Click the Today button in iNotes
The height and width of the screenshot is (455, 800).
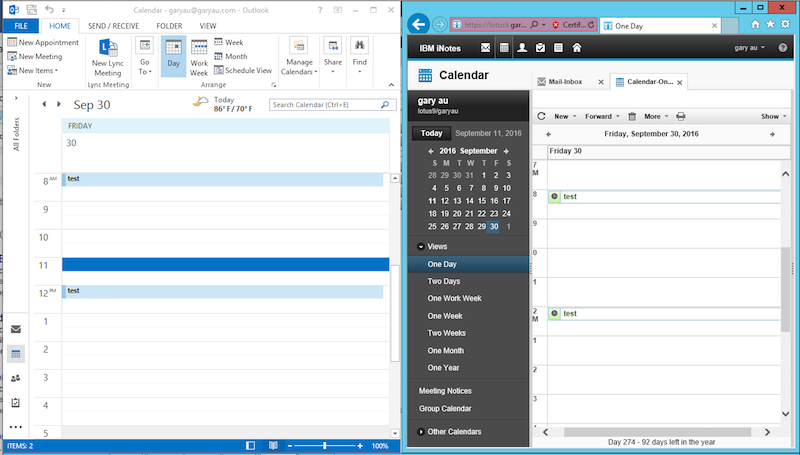click(432, 133)
